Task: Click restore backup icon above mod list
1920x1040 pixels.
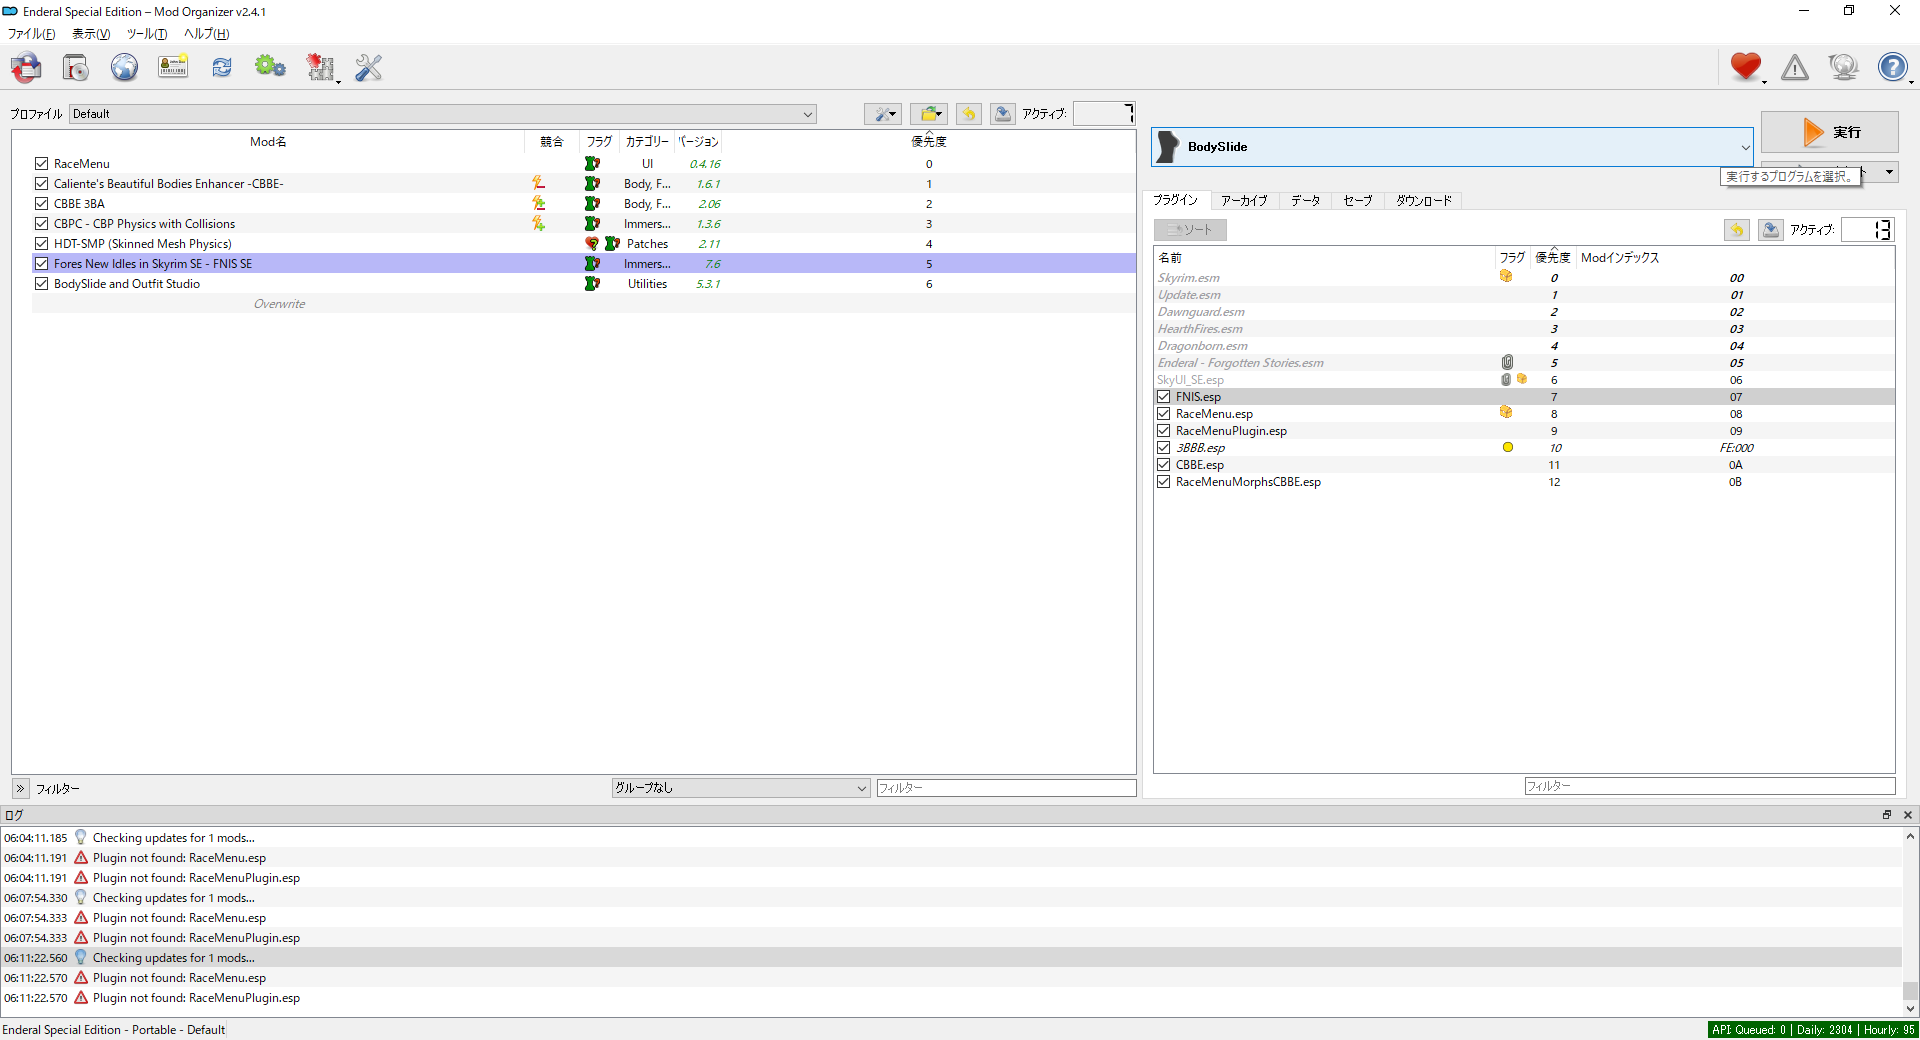Action: [x=969, y=114]
